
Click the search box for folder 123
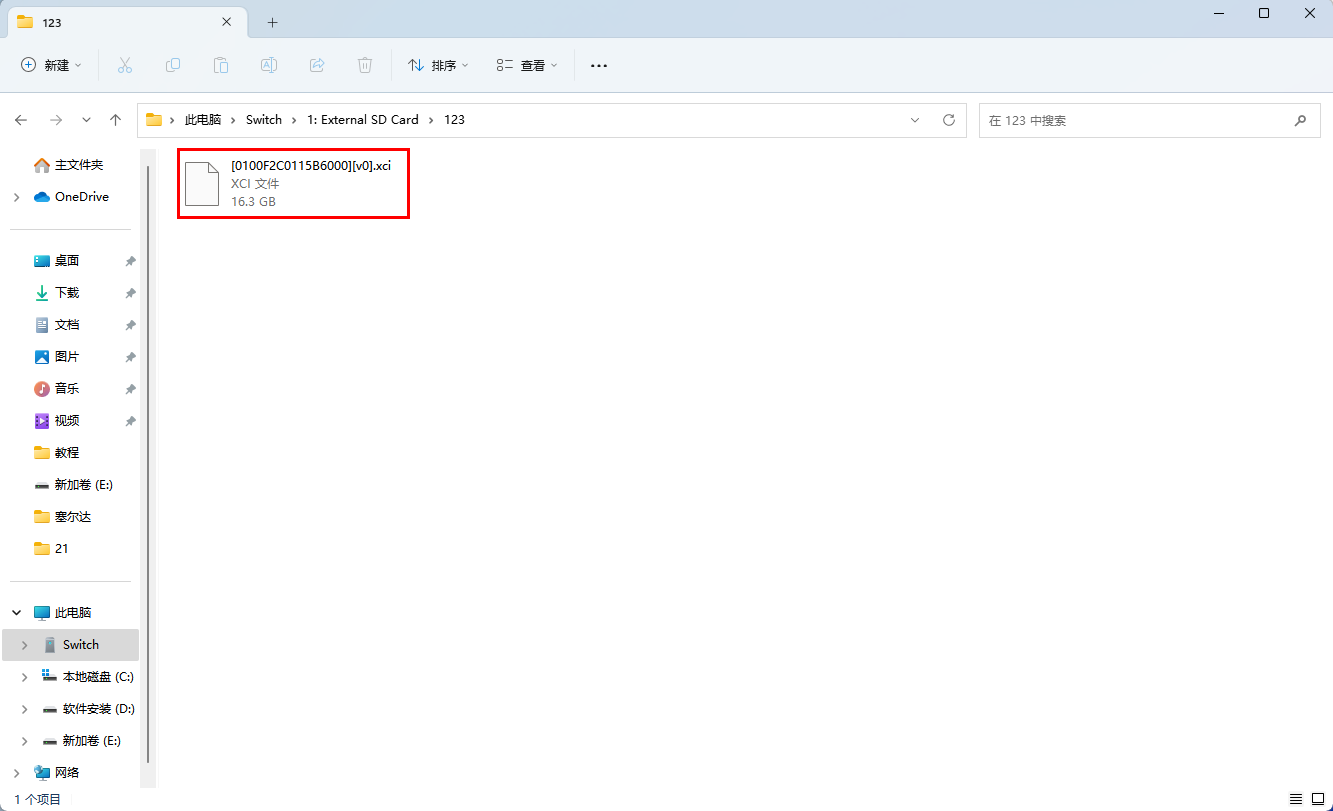(x=1135, y=120)
